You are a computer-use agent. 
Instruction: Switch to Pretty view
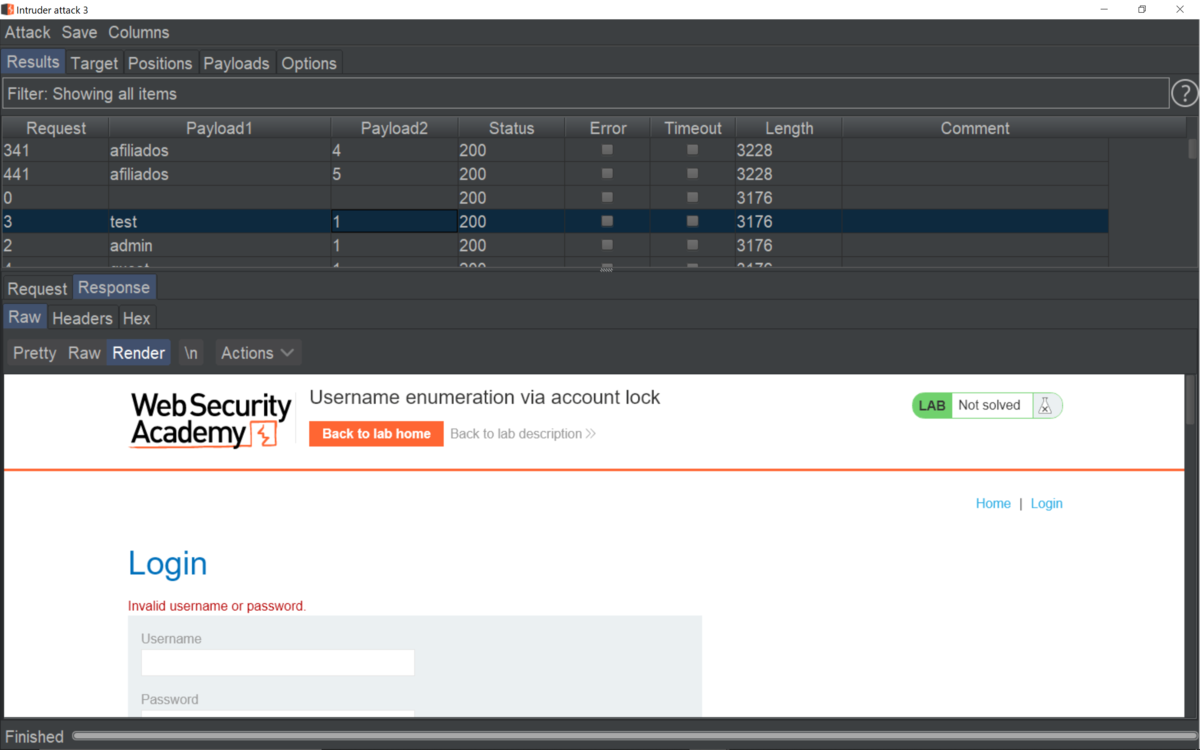tap(35, 353)
